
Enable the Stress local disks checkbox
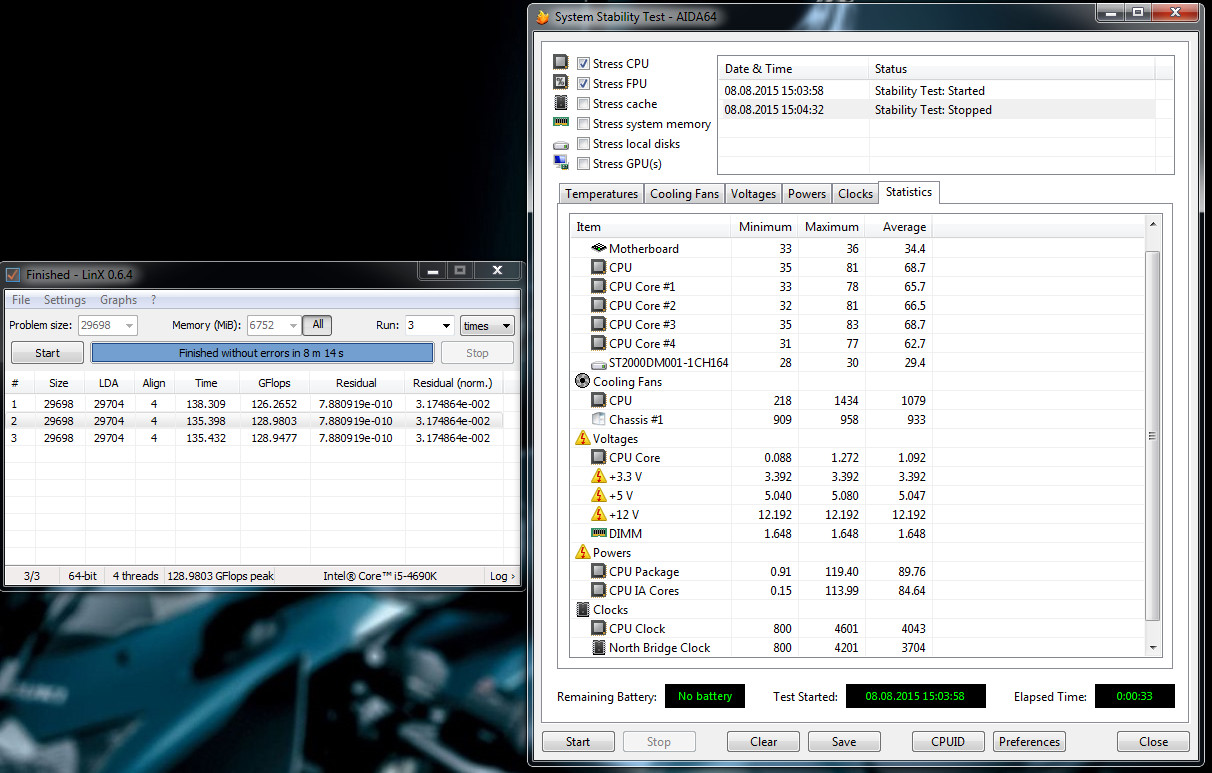point(584,144)
